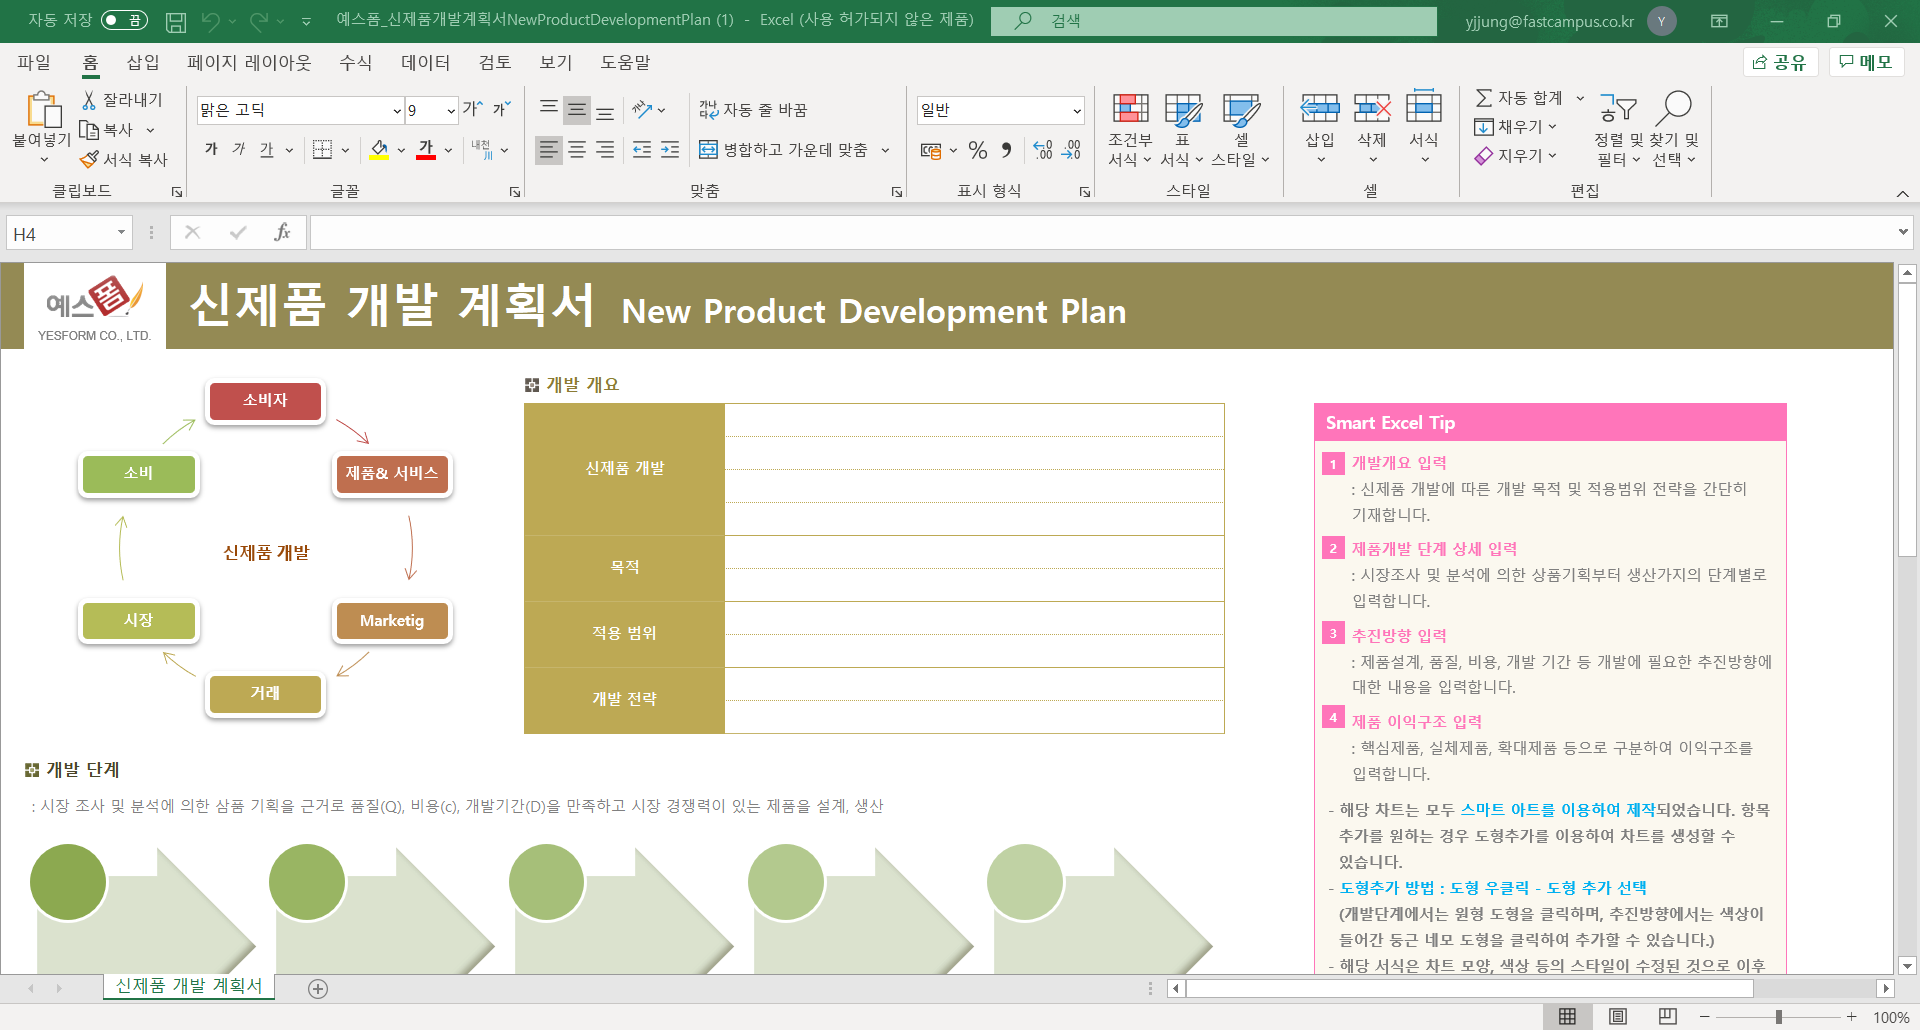
Task: Collapse the ribbon with the chevron
Action: pyautogui.click(x=1902, y=193)
